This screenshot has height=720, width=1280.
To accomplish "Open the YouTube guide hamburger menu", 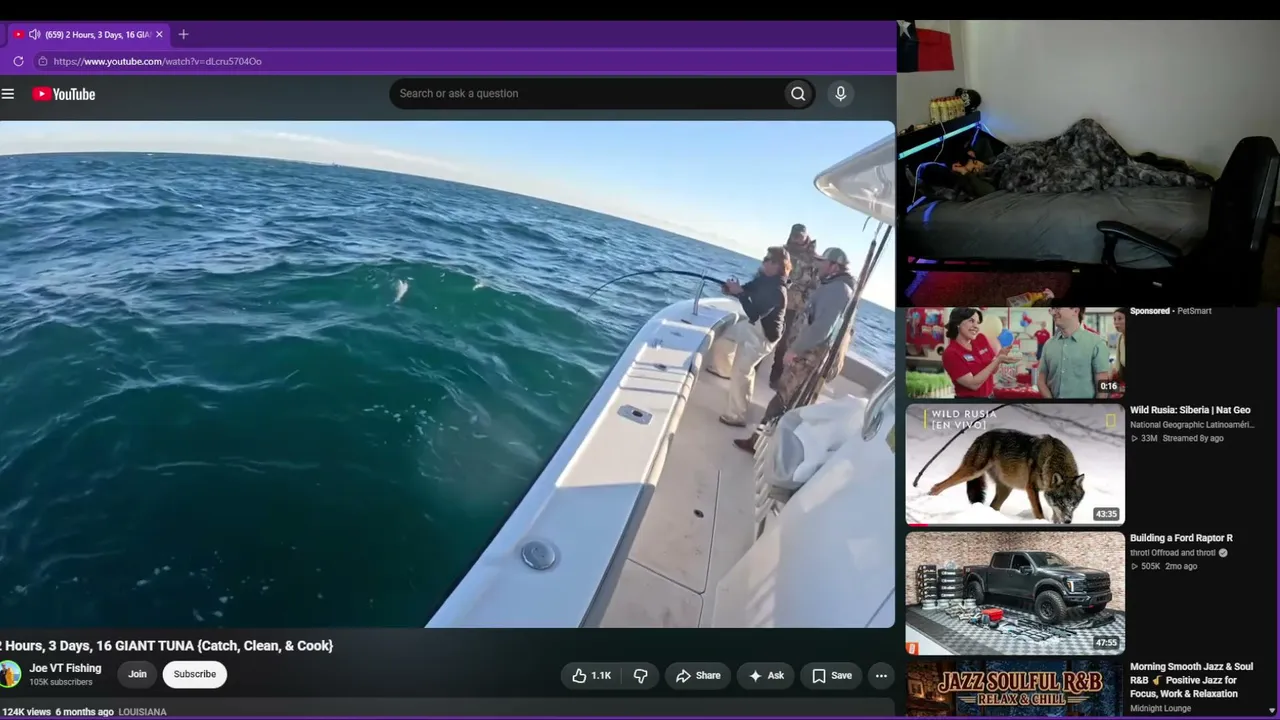I will tap(8, 94).
